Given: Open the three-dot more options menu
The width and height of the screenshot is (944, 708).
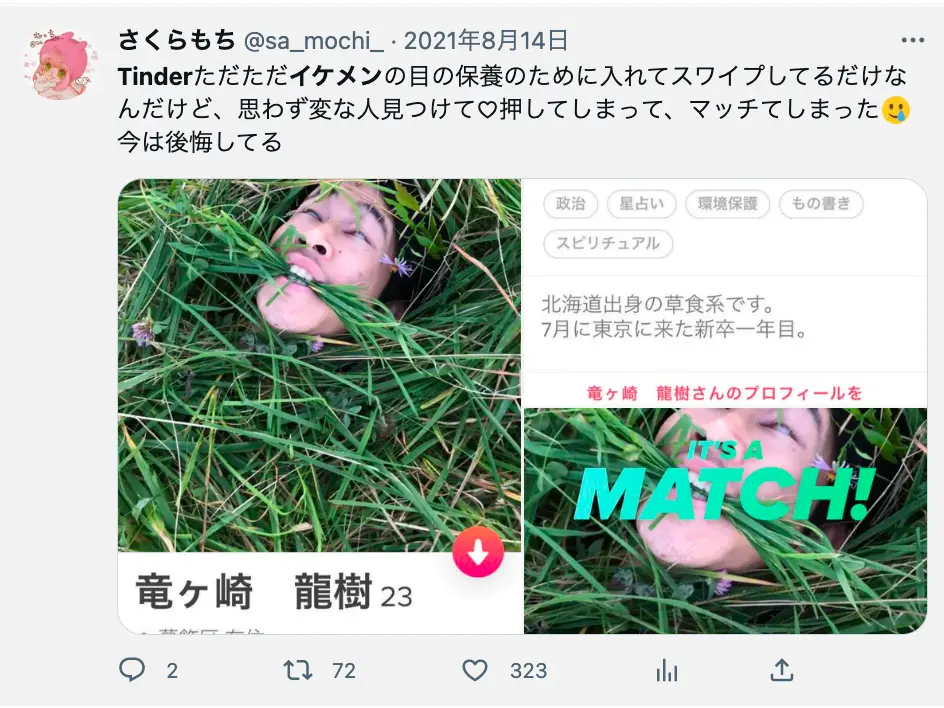Looking at the screenshot, I should tap(913, 40).
